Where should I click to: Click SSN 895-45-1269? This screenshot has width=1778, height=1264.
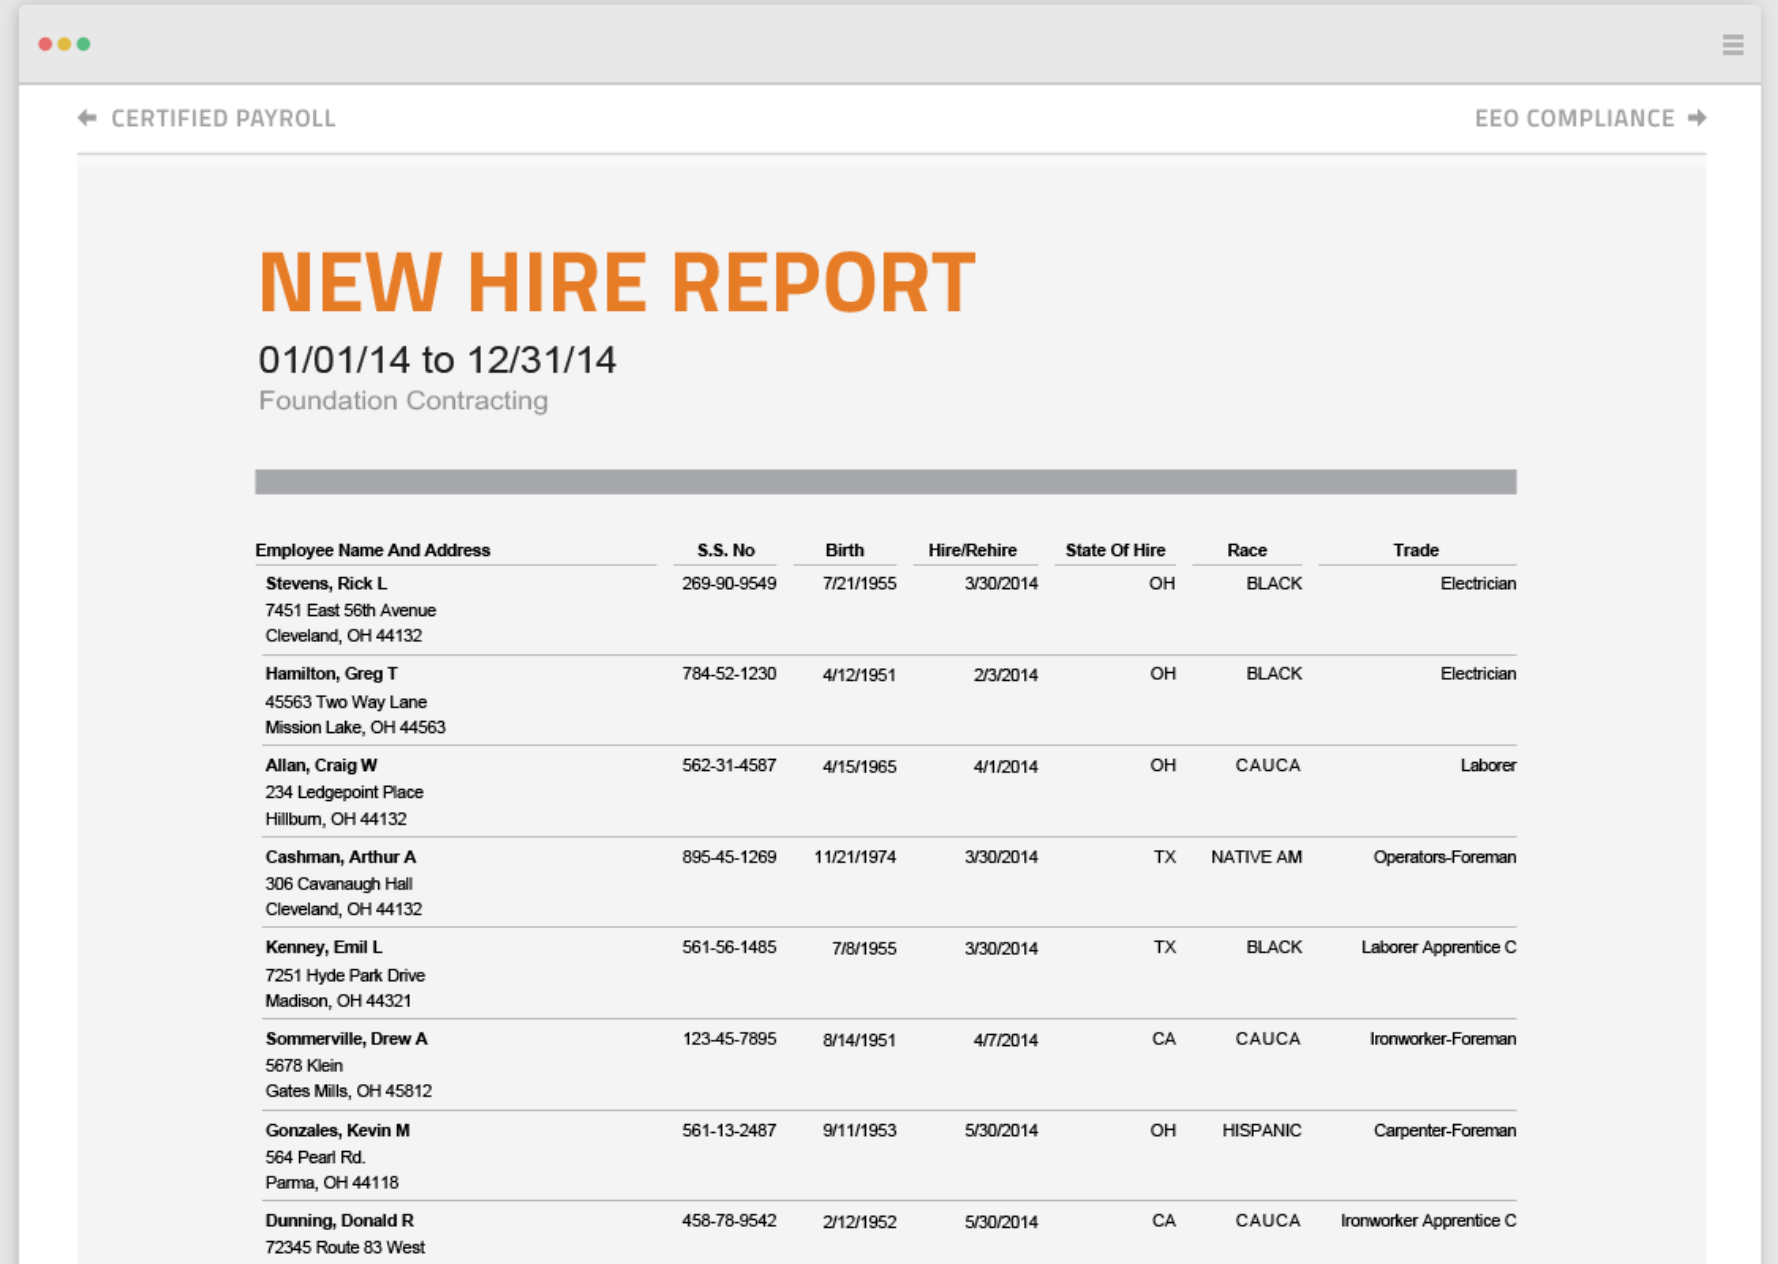pos(729,857)
